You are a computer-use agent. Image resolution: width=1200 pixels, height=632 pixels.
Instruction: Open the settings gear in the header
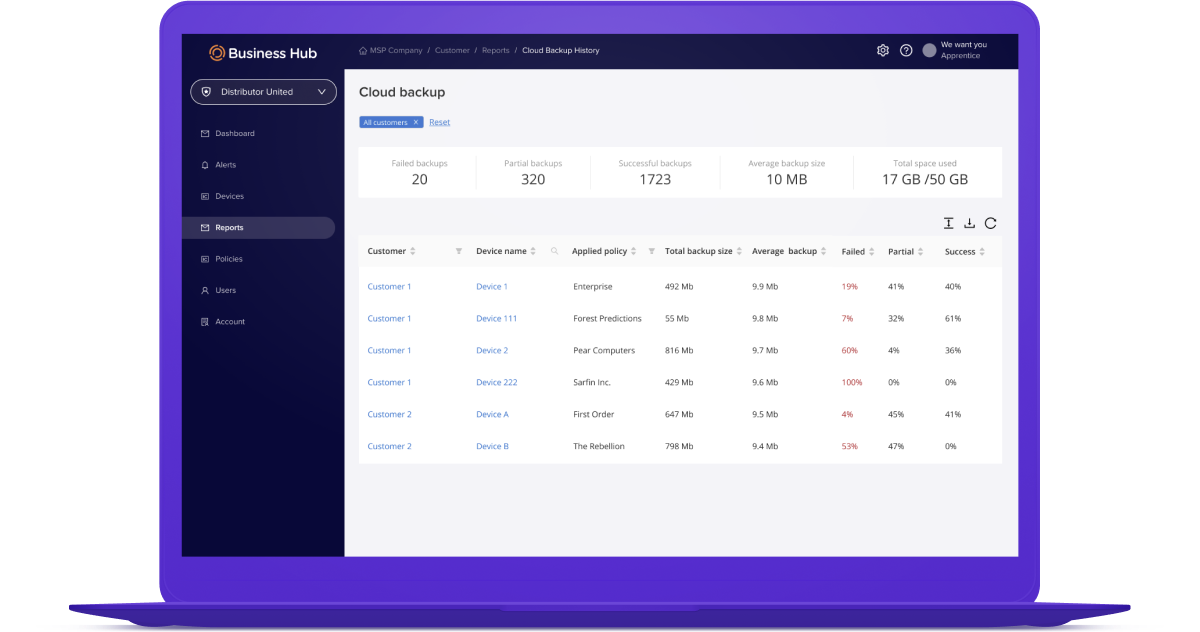click(883, 50)
